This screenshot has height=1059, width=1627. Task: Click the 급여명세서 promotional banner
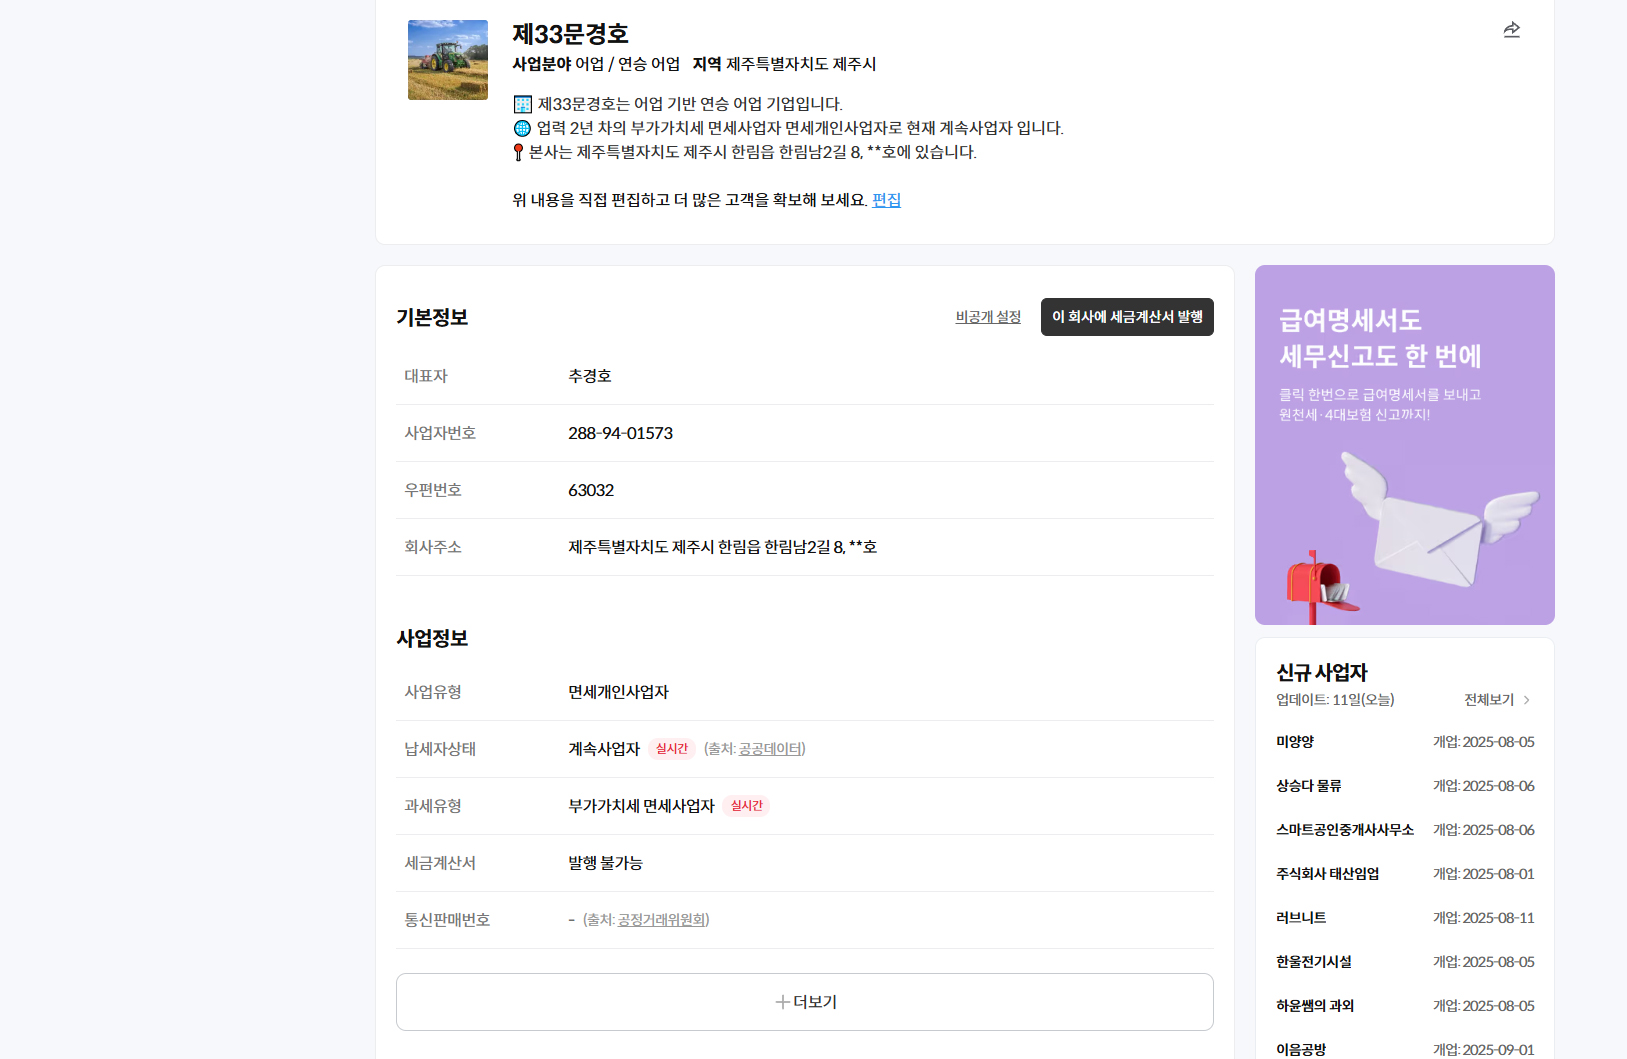[x=1404, y=445]
